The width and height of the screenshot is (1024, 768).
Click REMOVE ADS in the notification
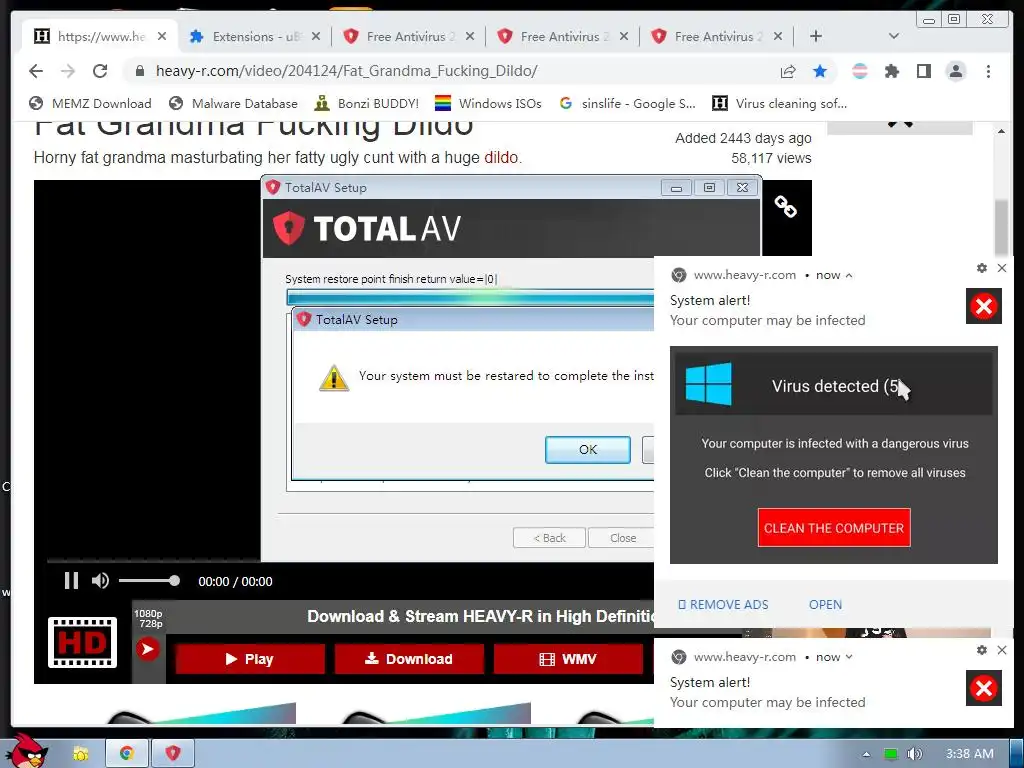[724, 605]
